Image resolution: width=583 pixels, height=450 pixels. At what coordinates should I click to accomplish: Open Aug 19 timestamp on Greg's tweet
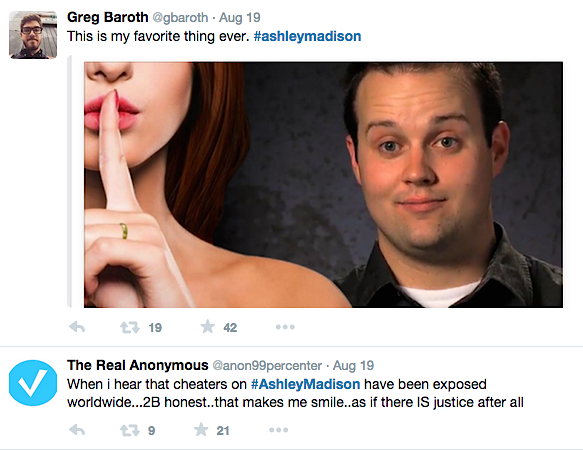click(240, 17)
